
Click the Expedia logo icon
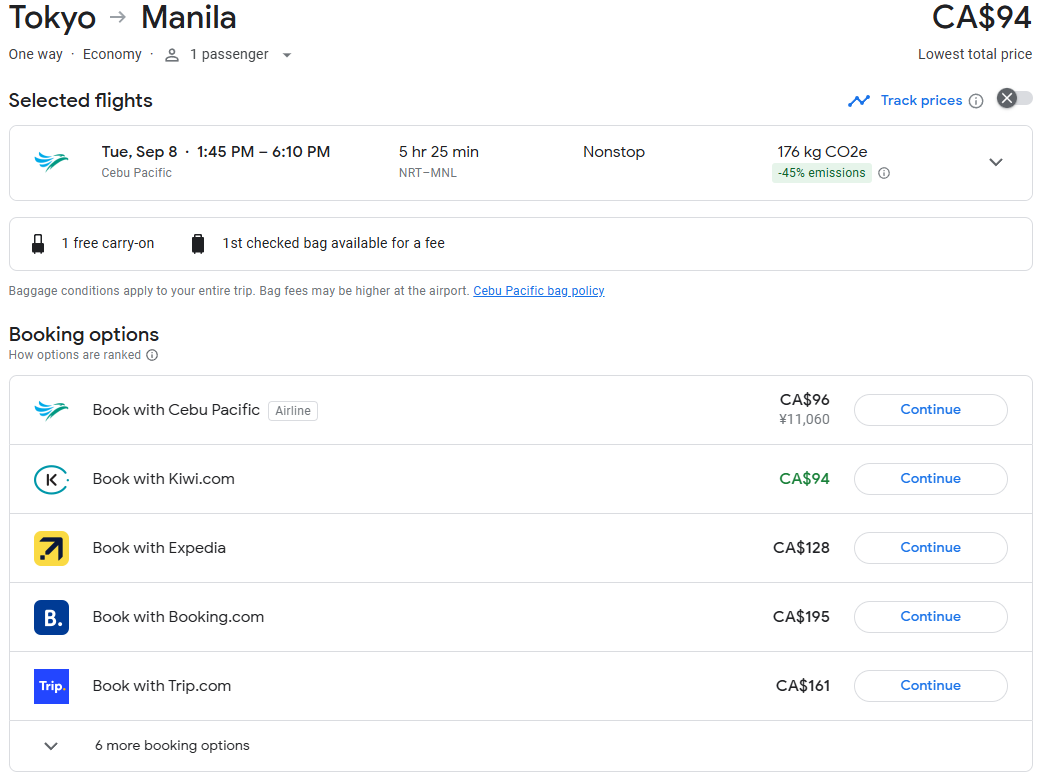click(51, 549)
